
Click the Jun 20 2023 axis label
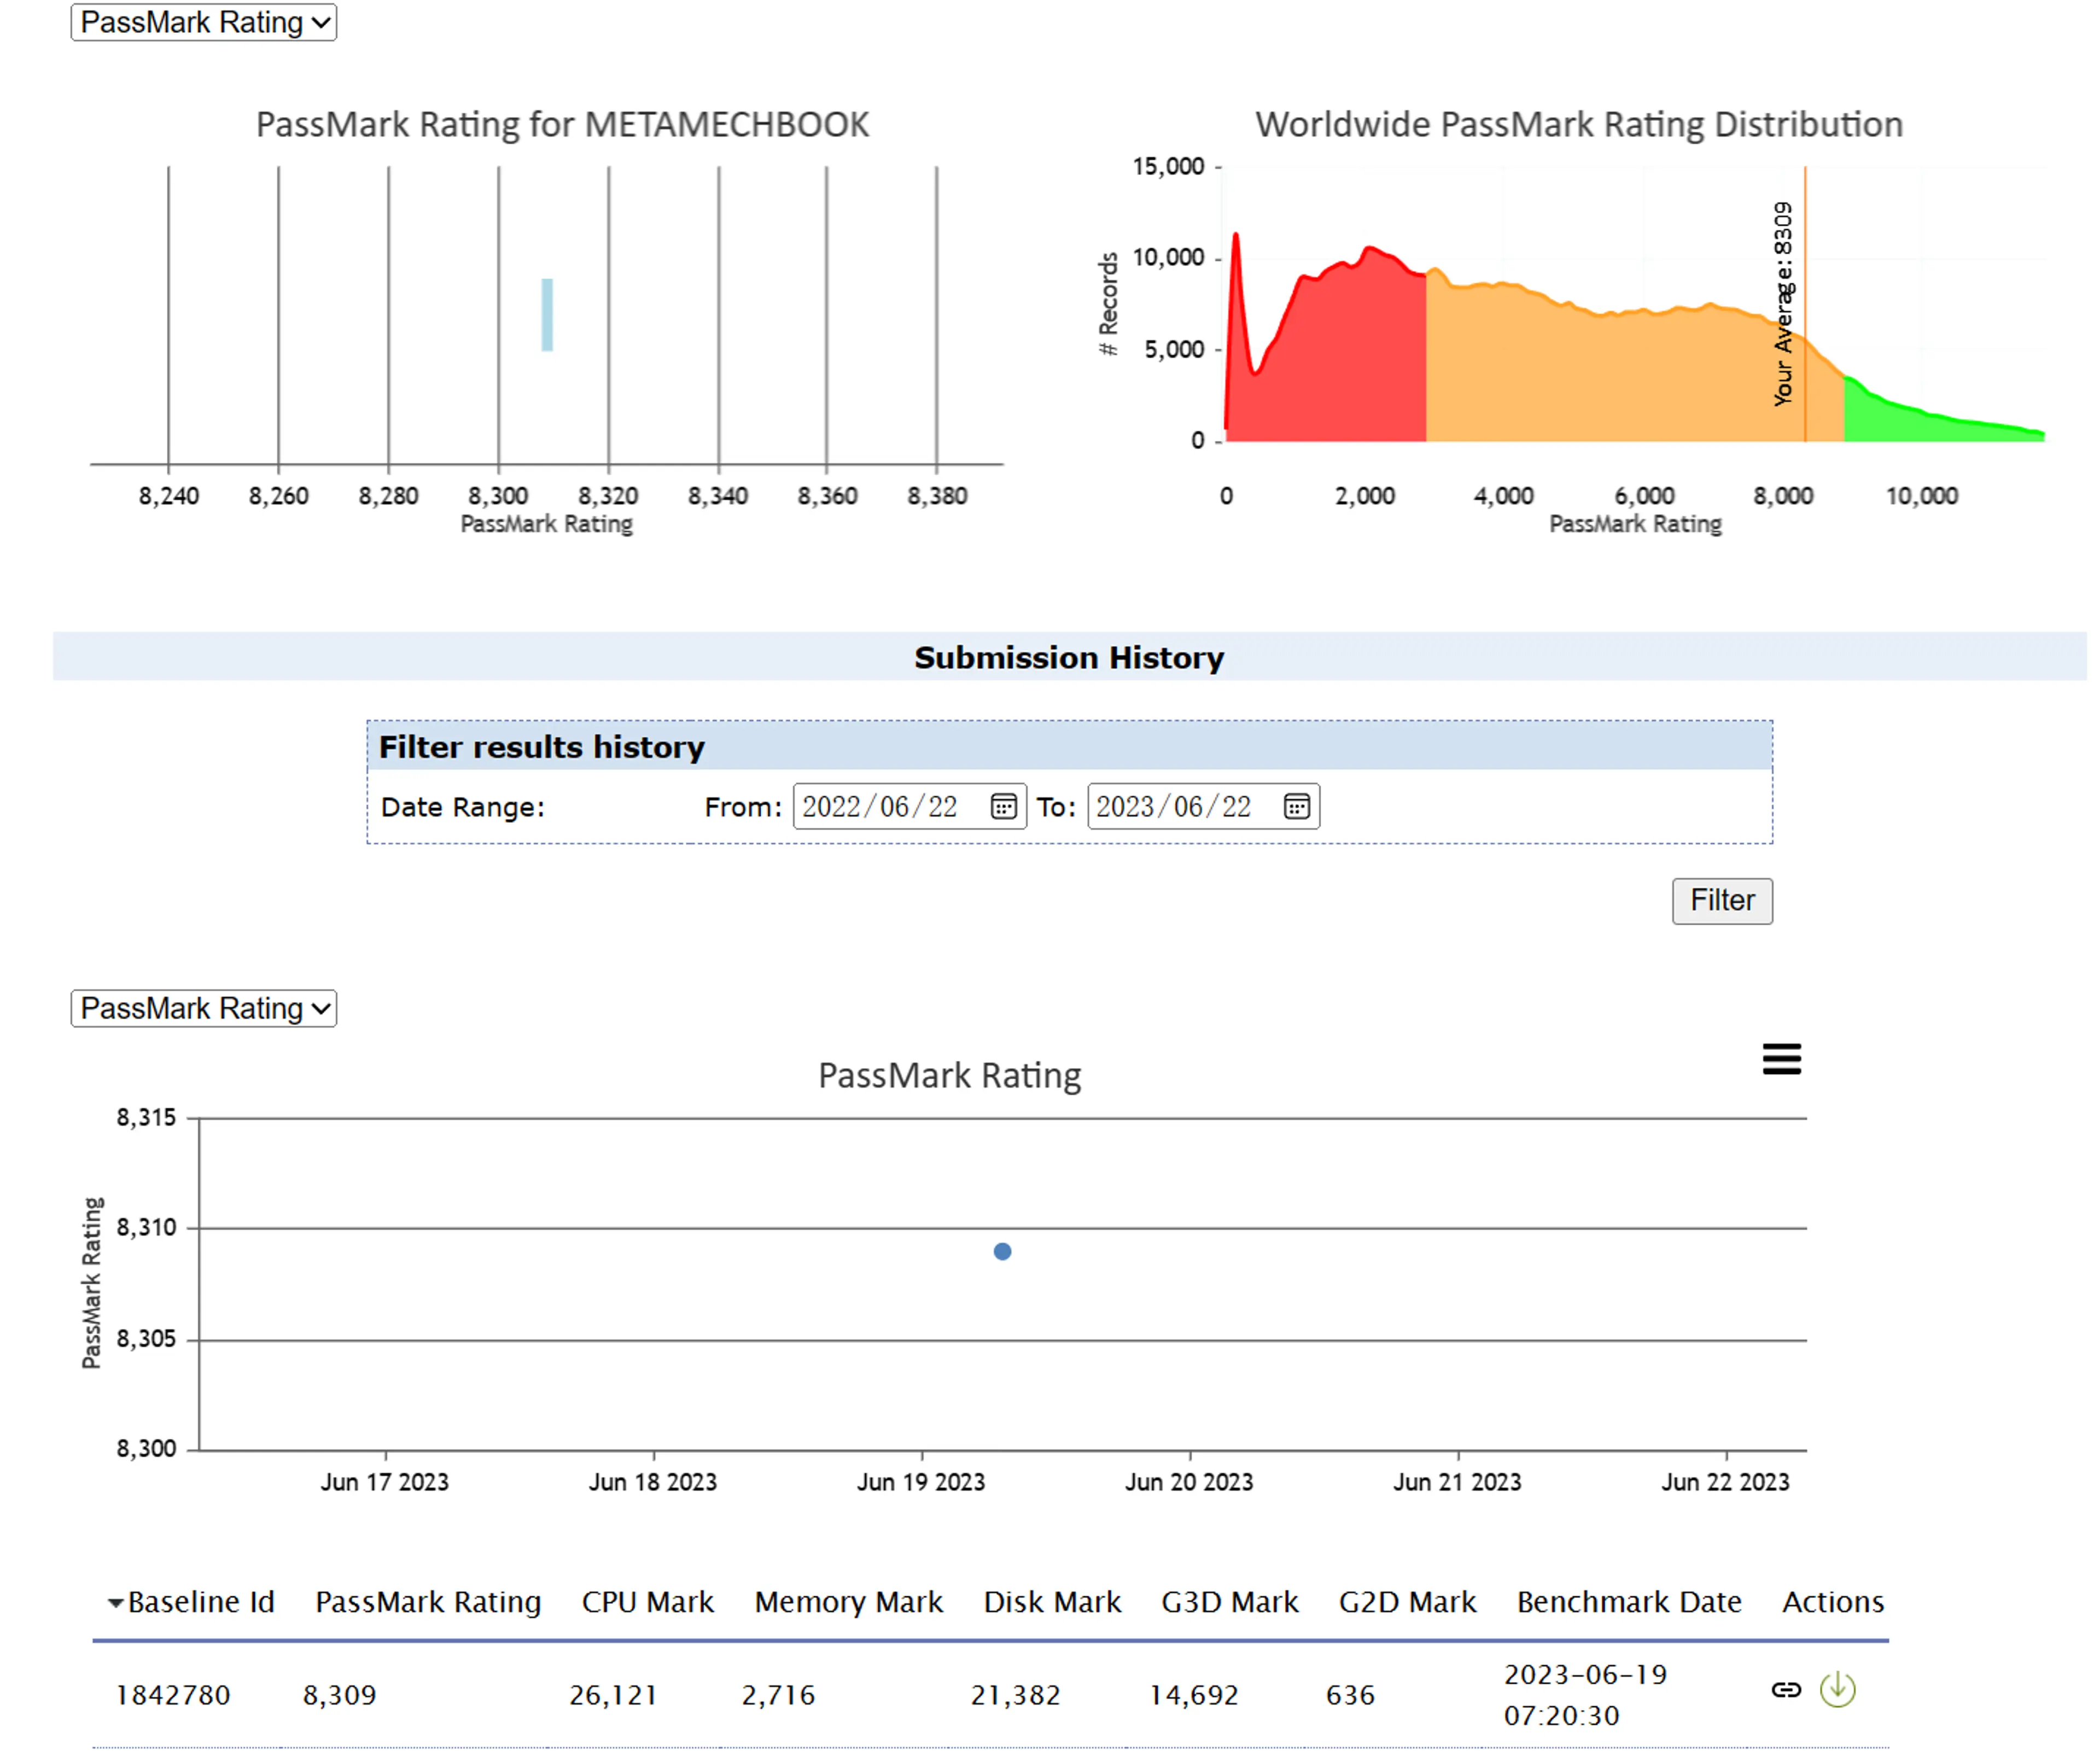1188,1482
